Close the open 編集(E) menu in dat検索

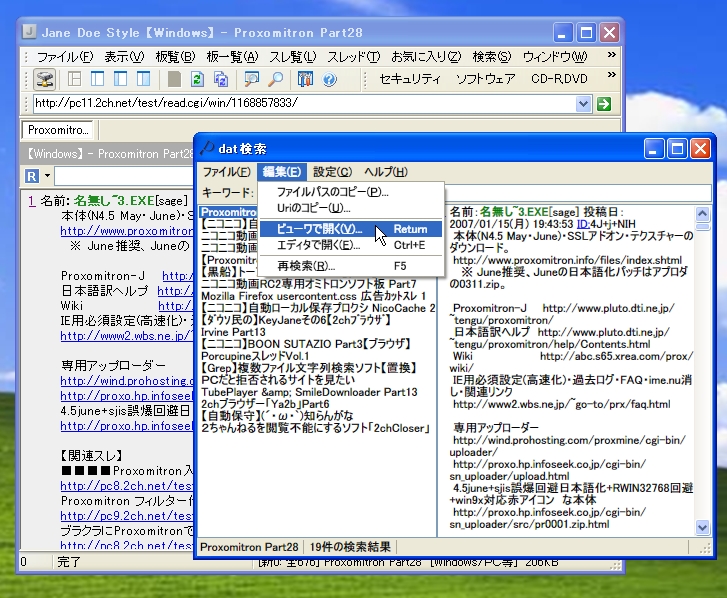(x=281, y=172)
